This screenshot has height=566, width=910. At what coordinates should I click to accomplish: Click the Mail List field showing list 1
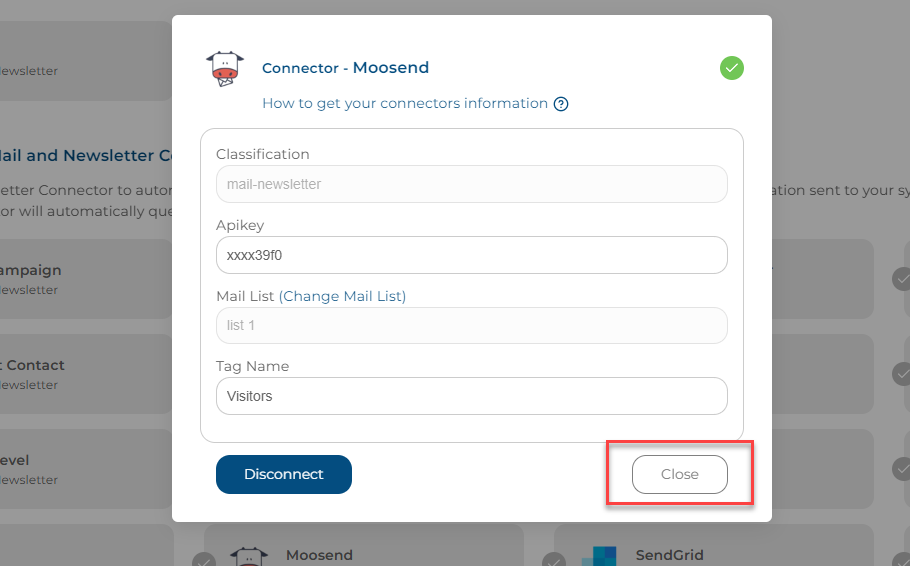(472, 325)
